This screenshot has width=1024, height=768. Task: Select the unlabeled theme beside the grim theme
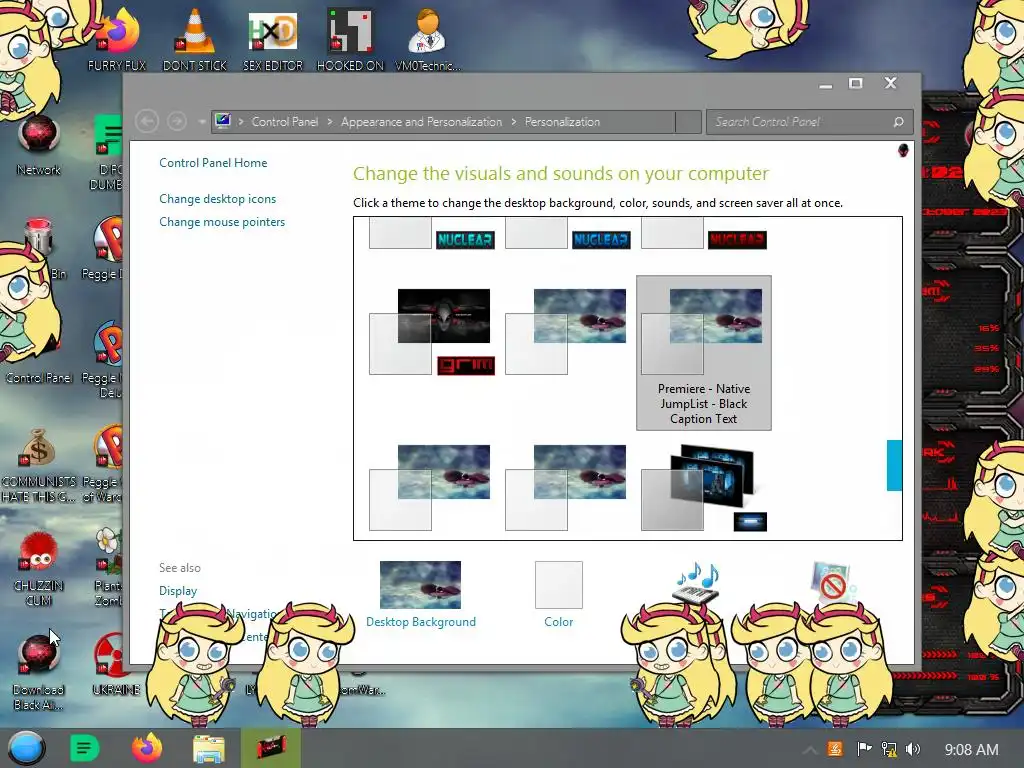(566, 332)
